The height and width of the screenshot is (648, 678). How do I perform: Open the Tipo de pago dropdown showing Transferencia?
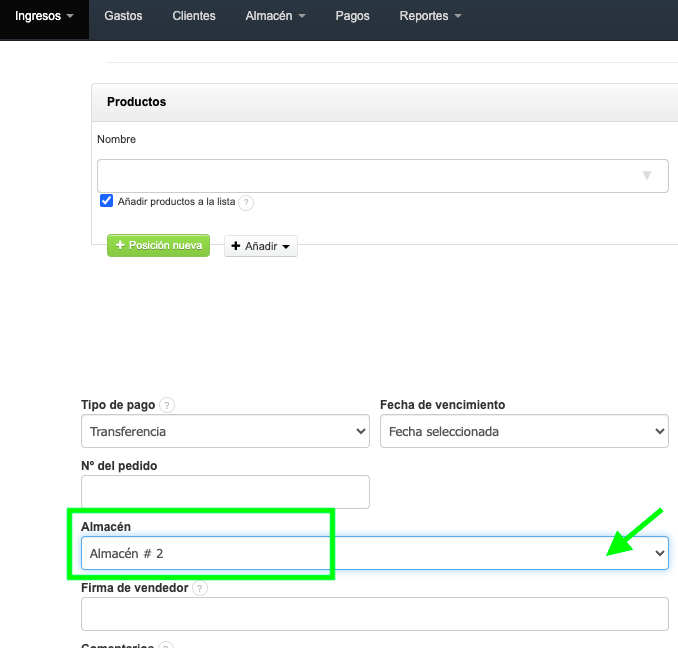[x=225, y=432]
